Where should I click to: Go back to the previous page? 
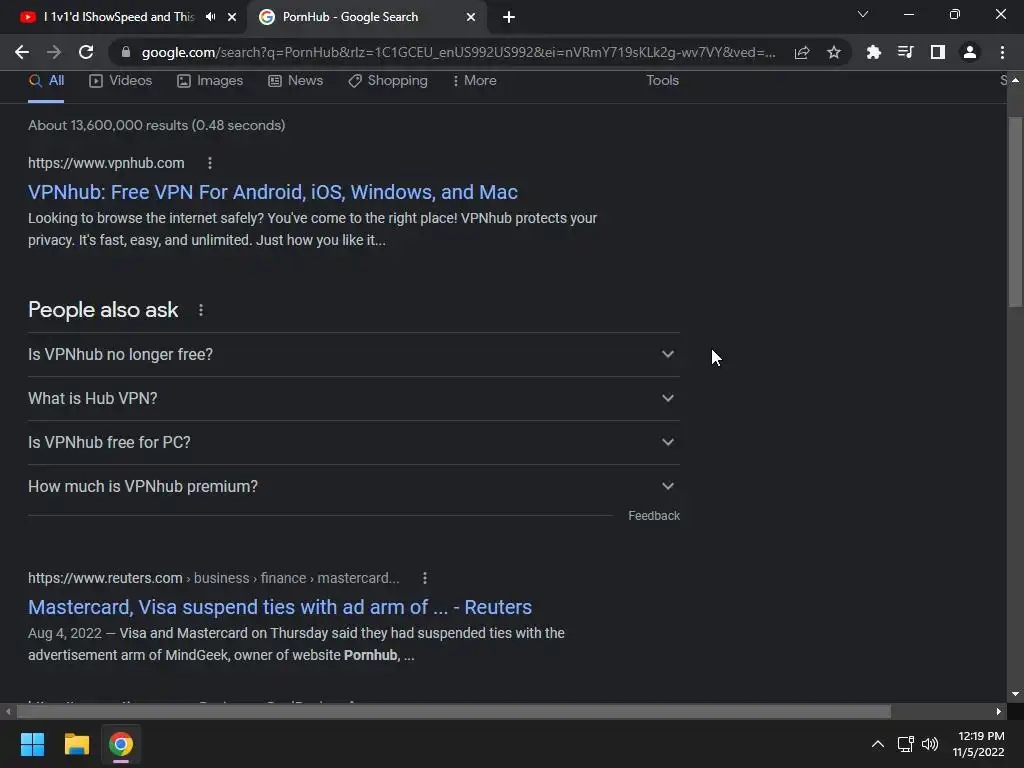coord(22,52)
